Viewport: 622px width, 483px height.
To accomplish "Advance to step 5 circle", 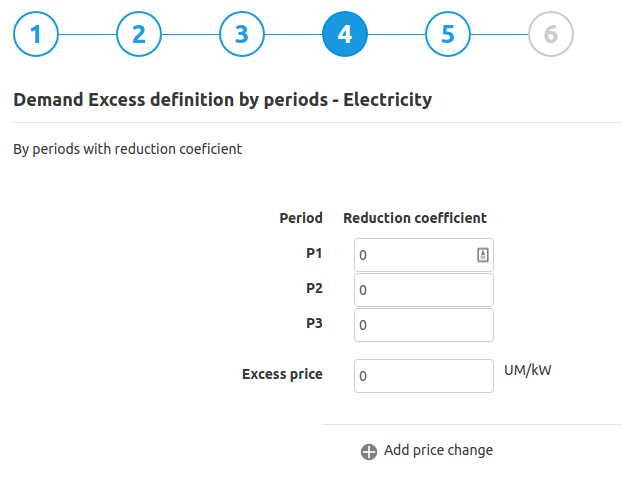I will 448,34.
